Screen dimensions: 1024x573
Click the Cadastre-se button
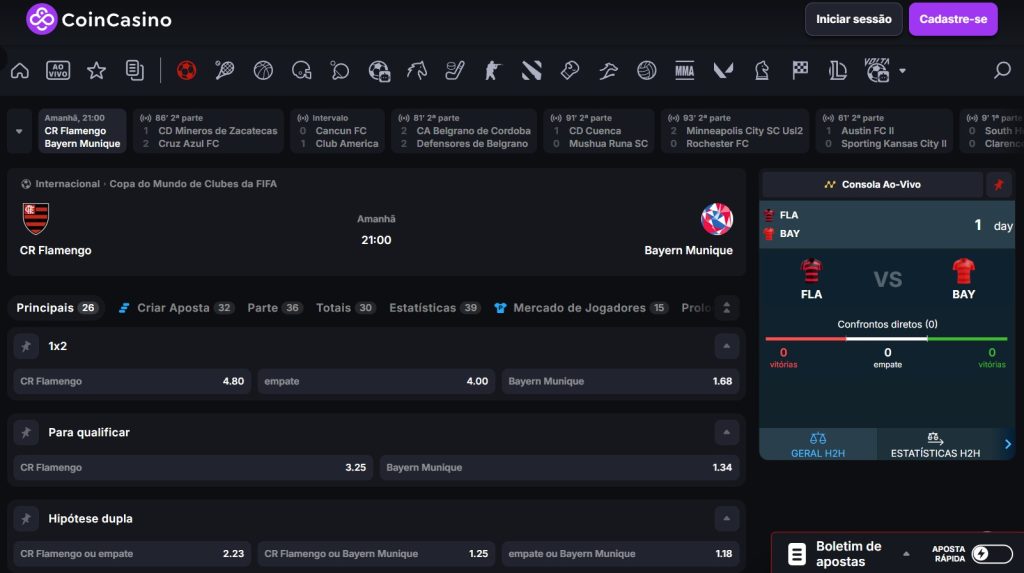click(953, 19)
